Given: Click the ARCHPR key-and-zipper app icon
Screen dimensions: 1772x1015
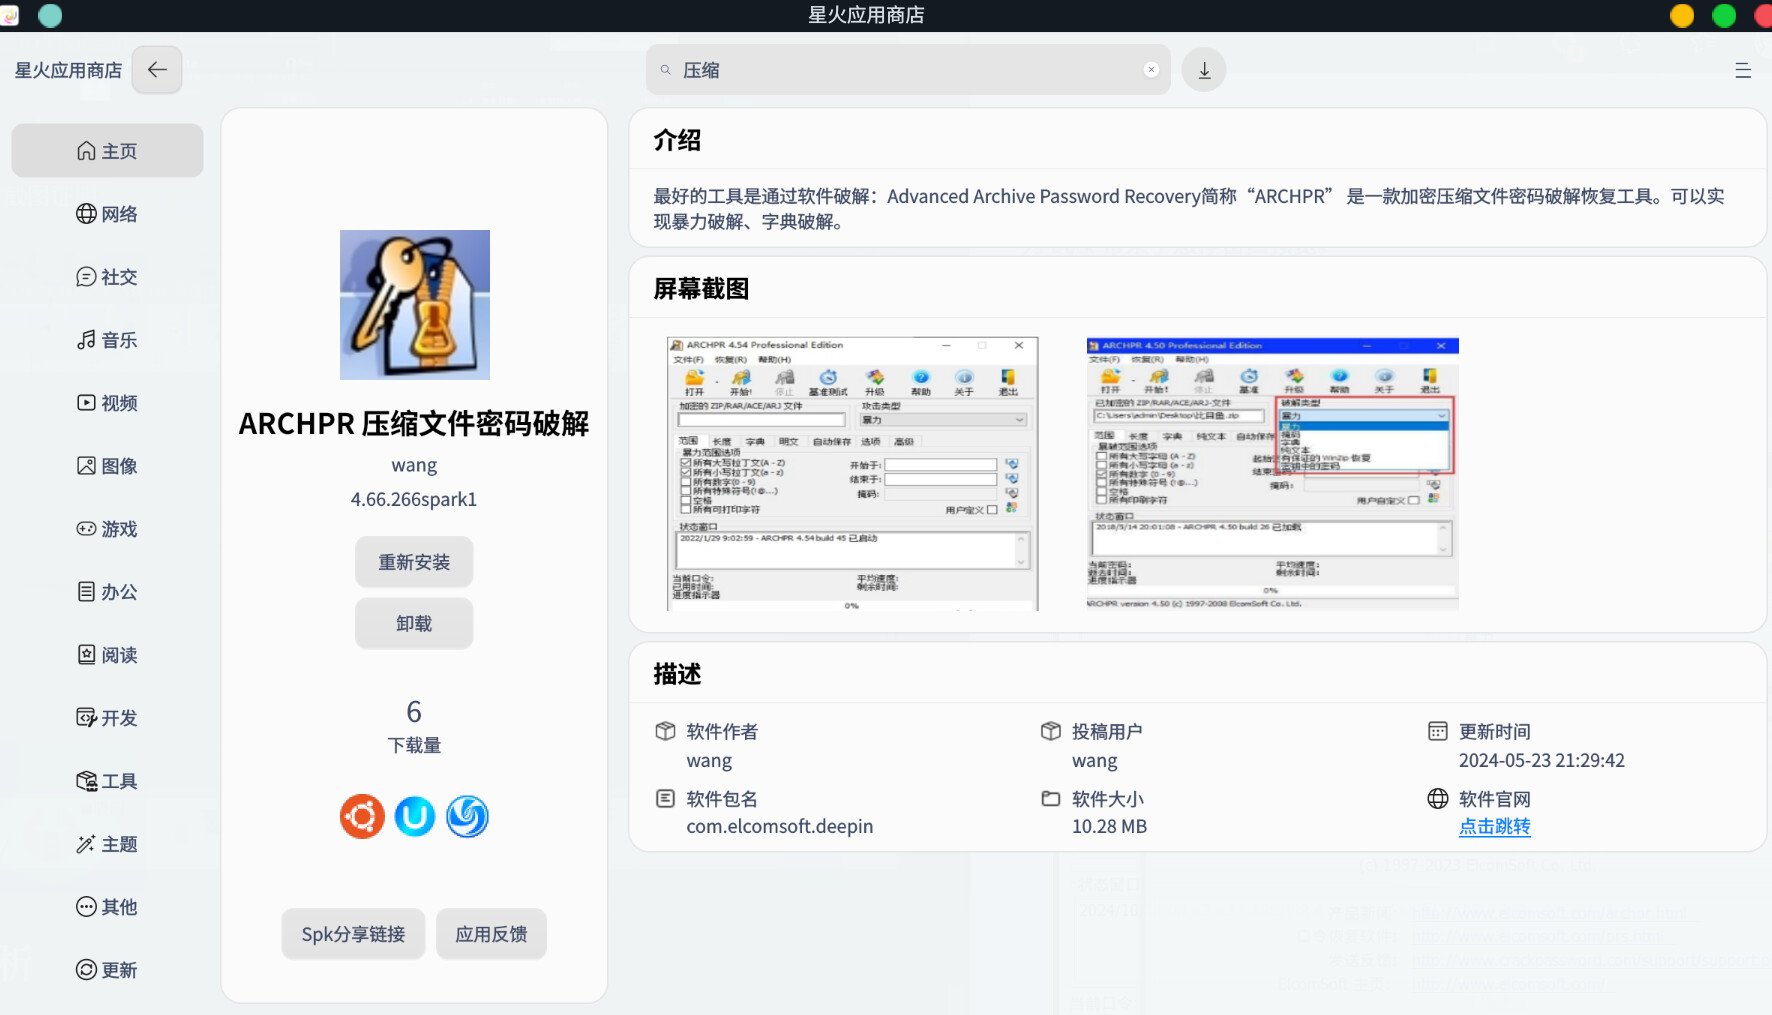Looking at the screenshot, I should point(415,305).
